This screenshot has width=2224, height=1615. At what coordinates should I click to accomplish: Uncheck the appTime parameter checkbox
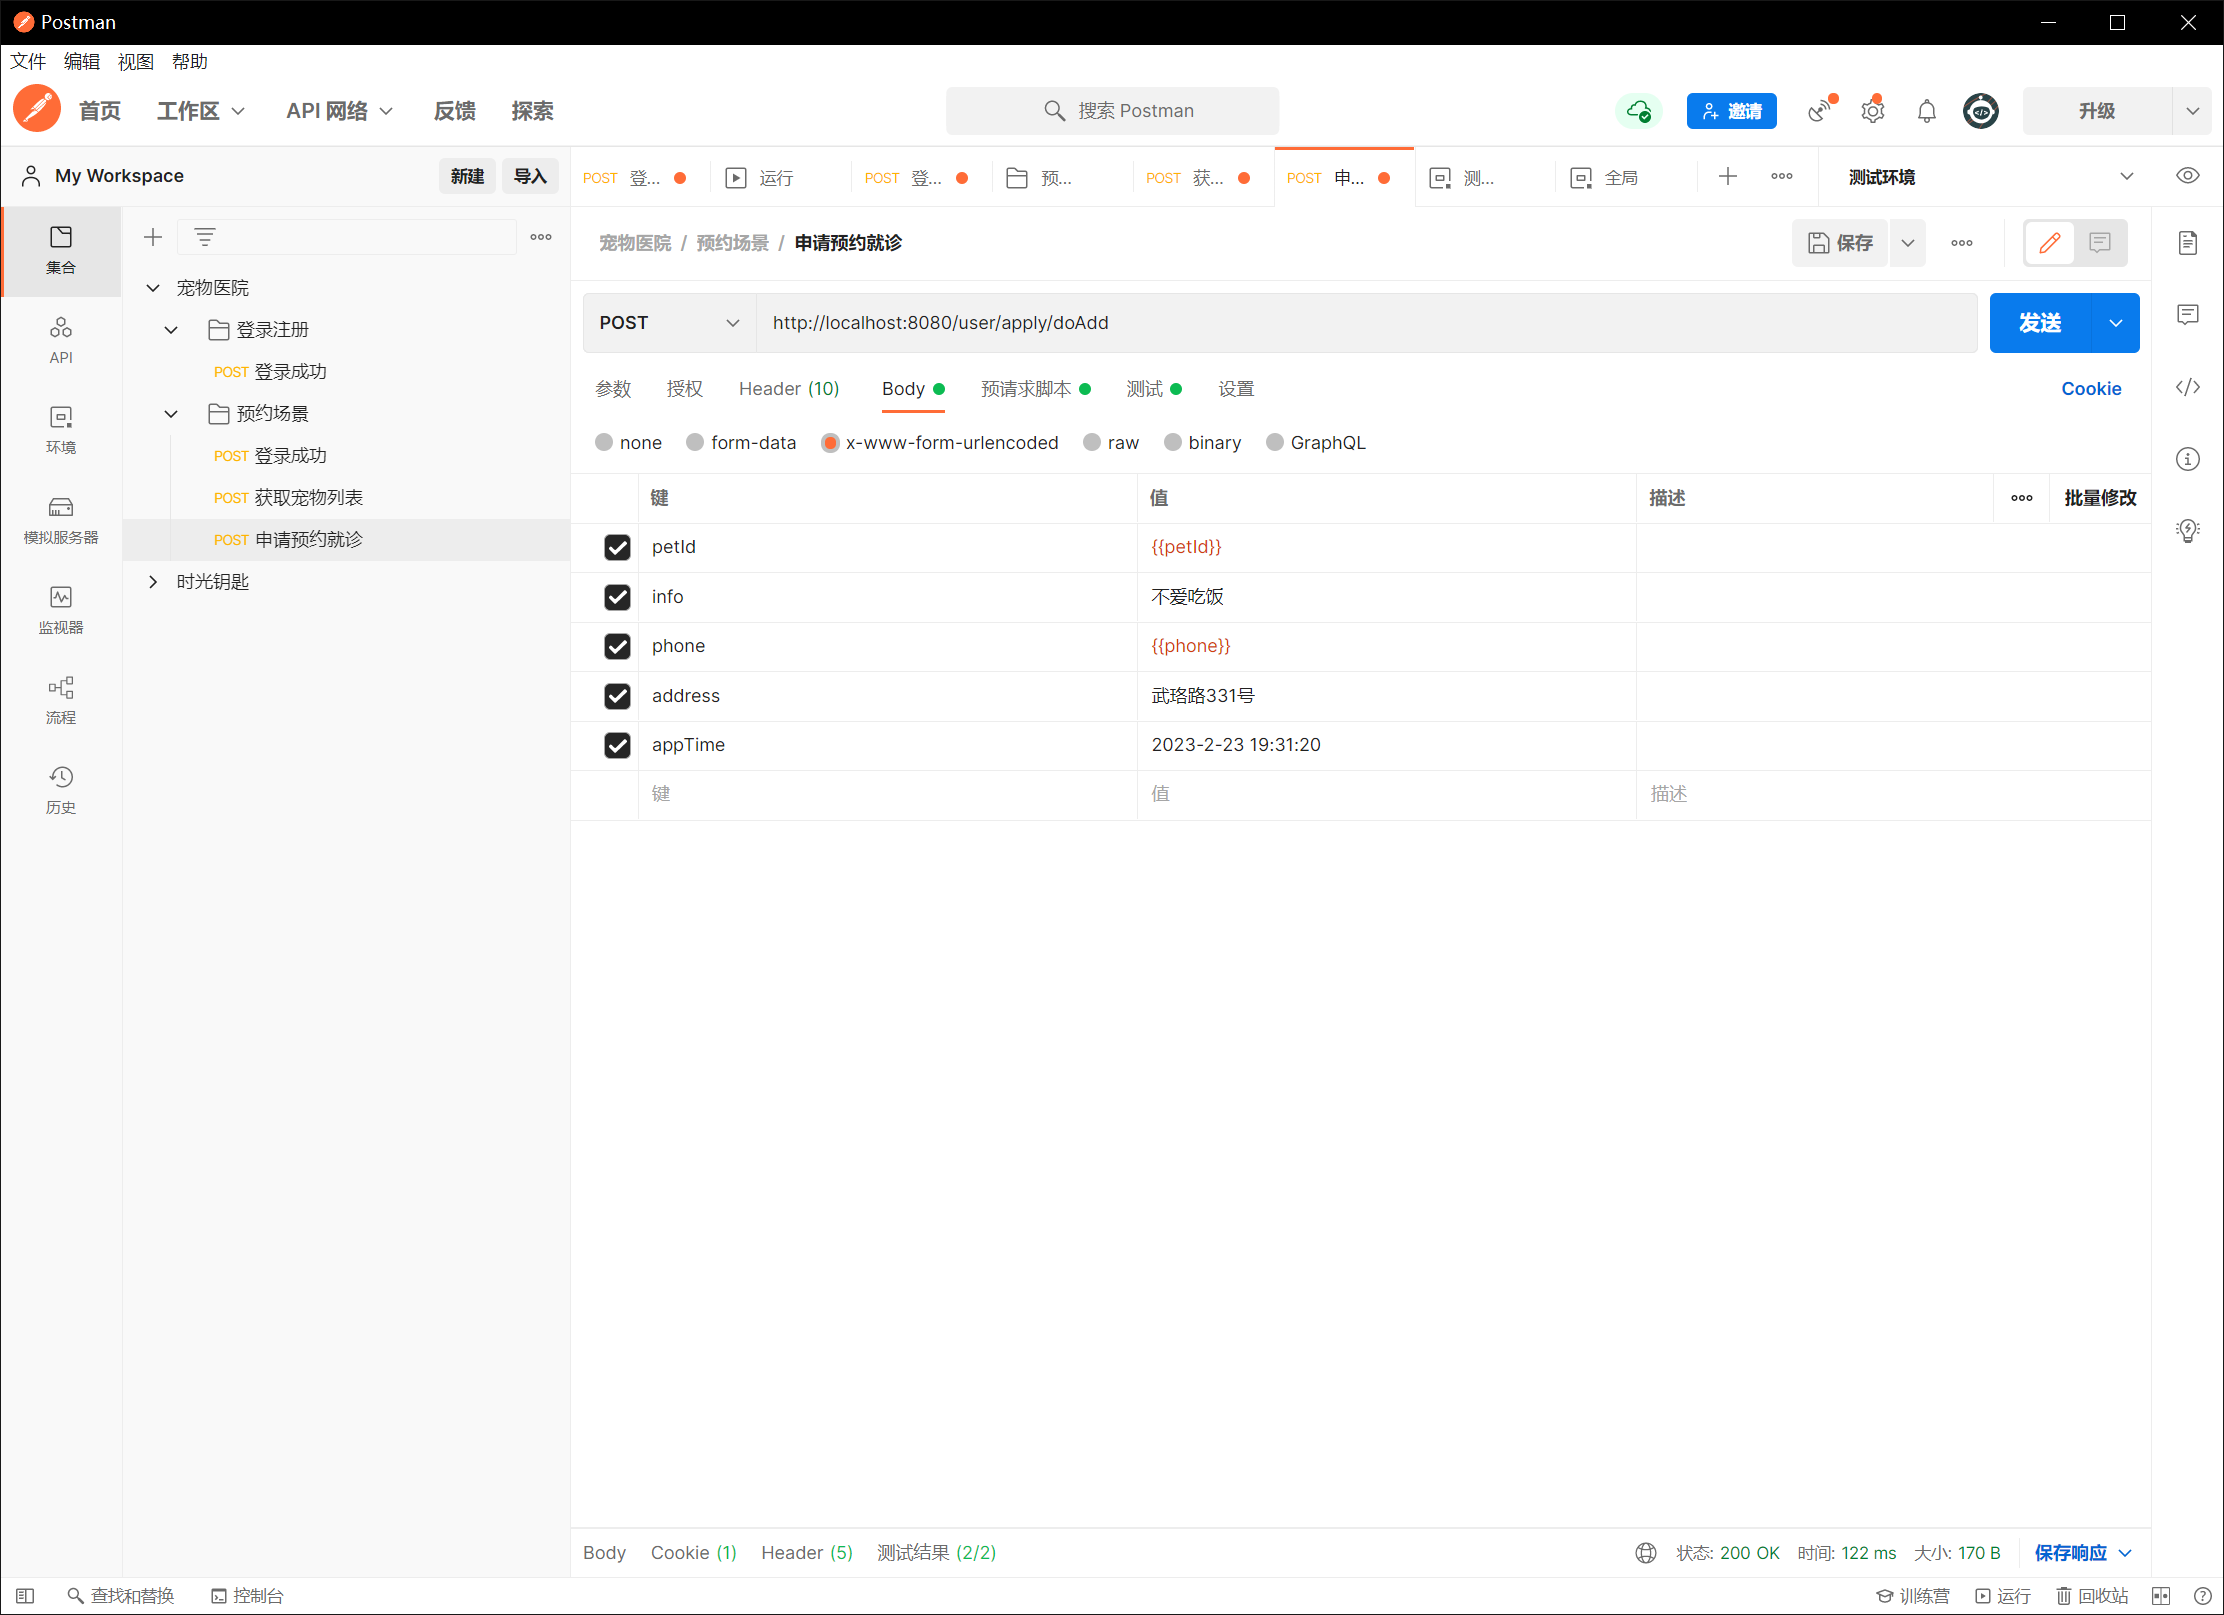[617, 745]
